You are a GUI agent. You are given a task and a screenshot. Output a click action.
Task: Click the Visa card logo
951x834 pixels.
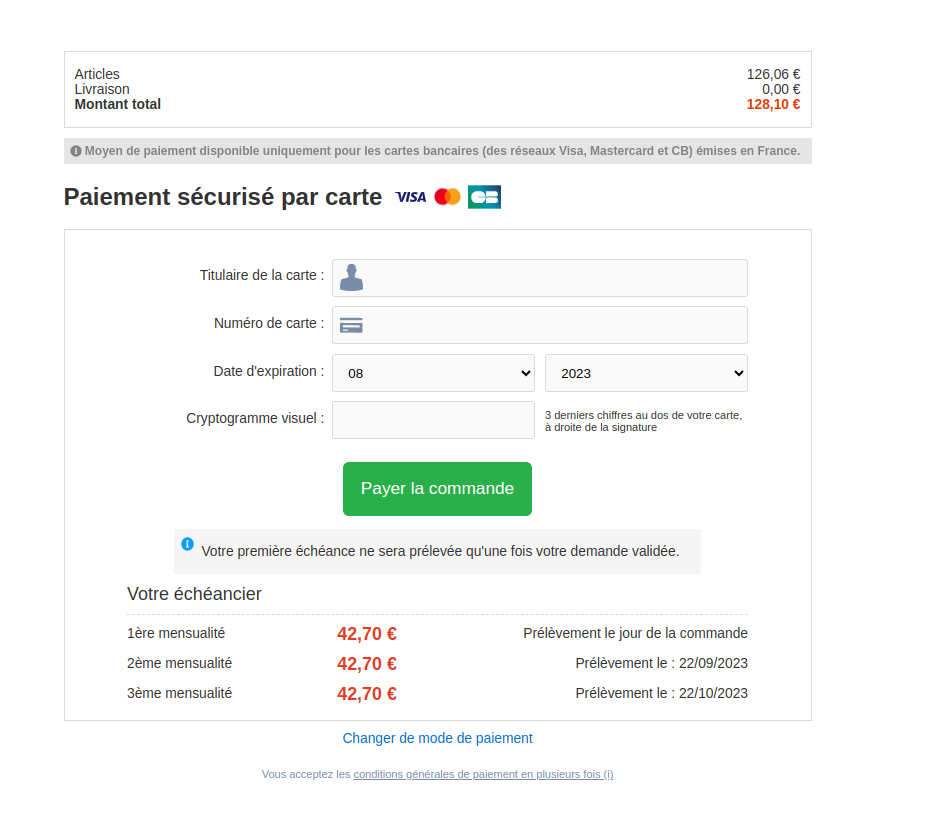coord(411,197)
